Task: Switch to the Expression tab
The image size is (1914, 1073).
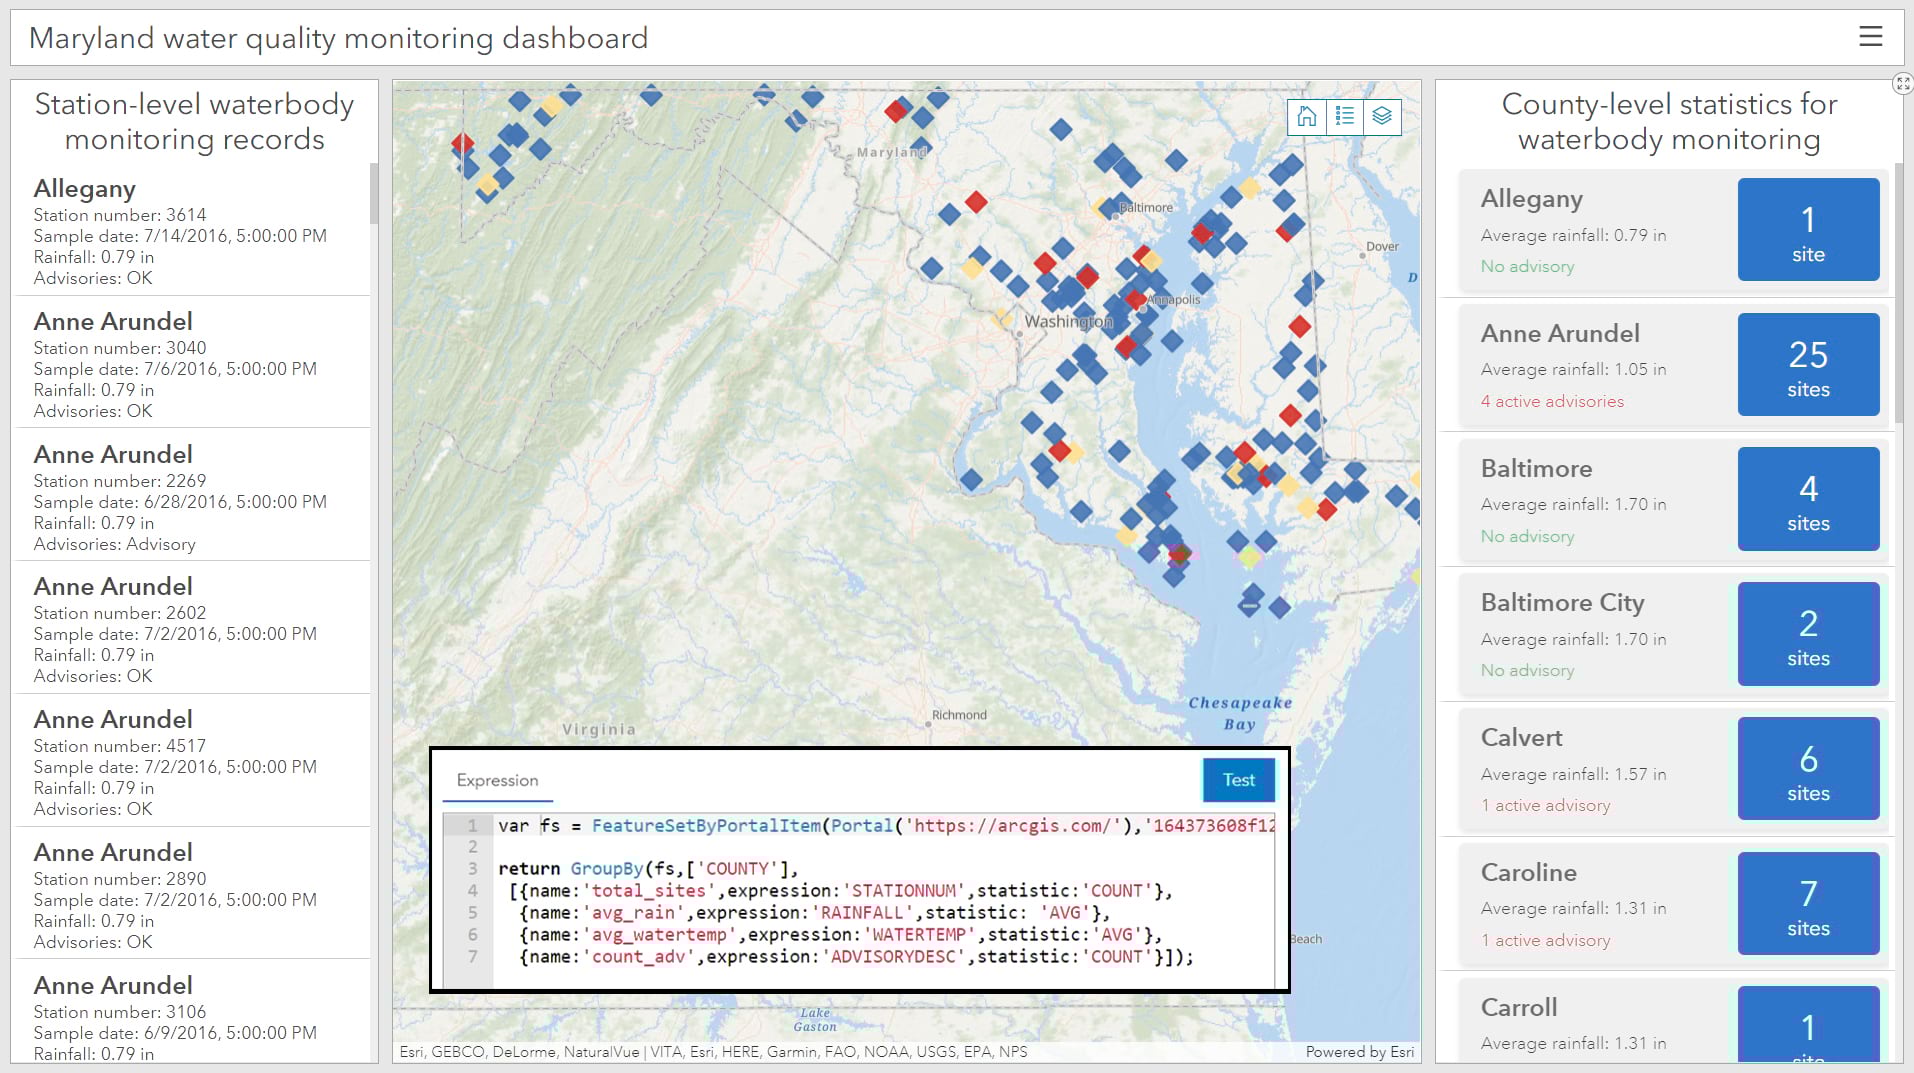Action: coord(497,780)
